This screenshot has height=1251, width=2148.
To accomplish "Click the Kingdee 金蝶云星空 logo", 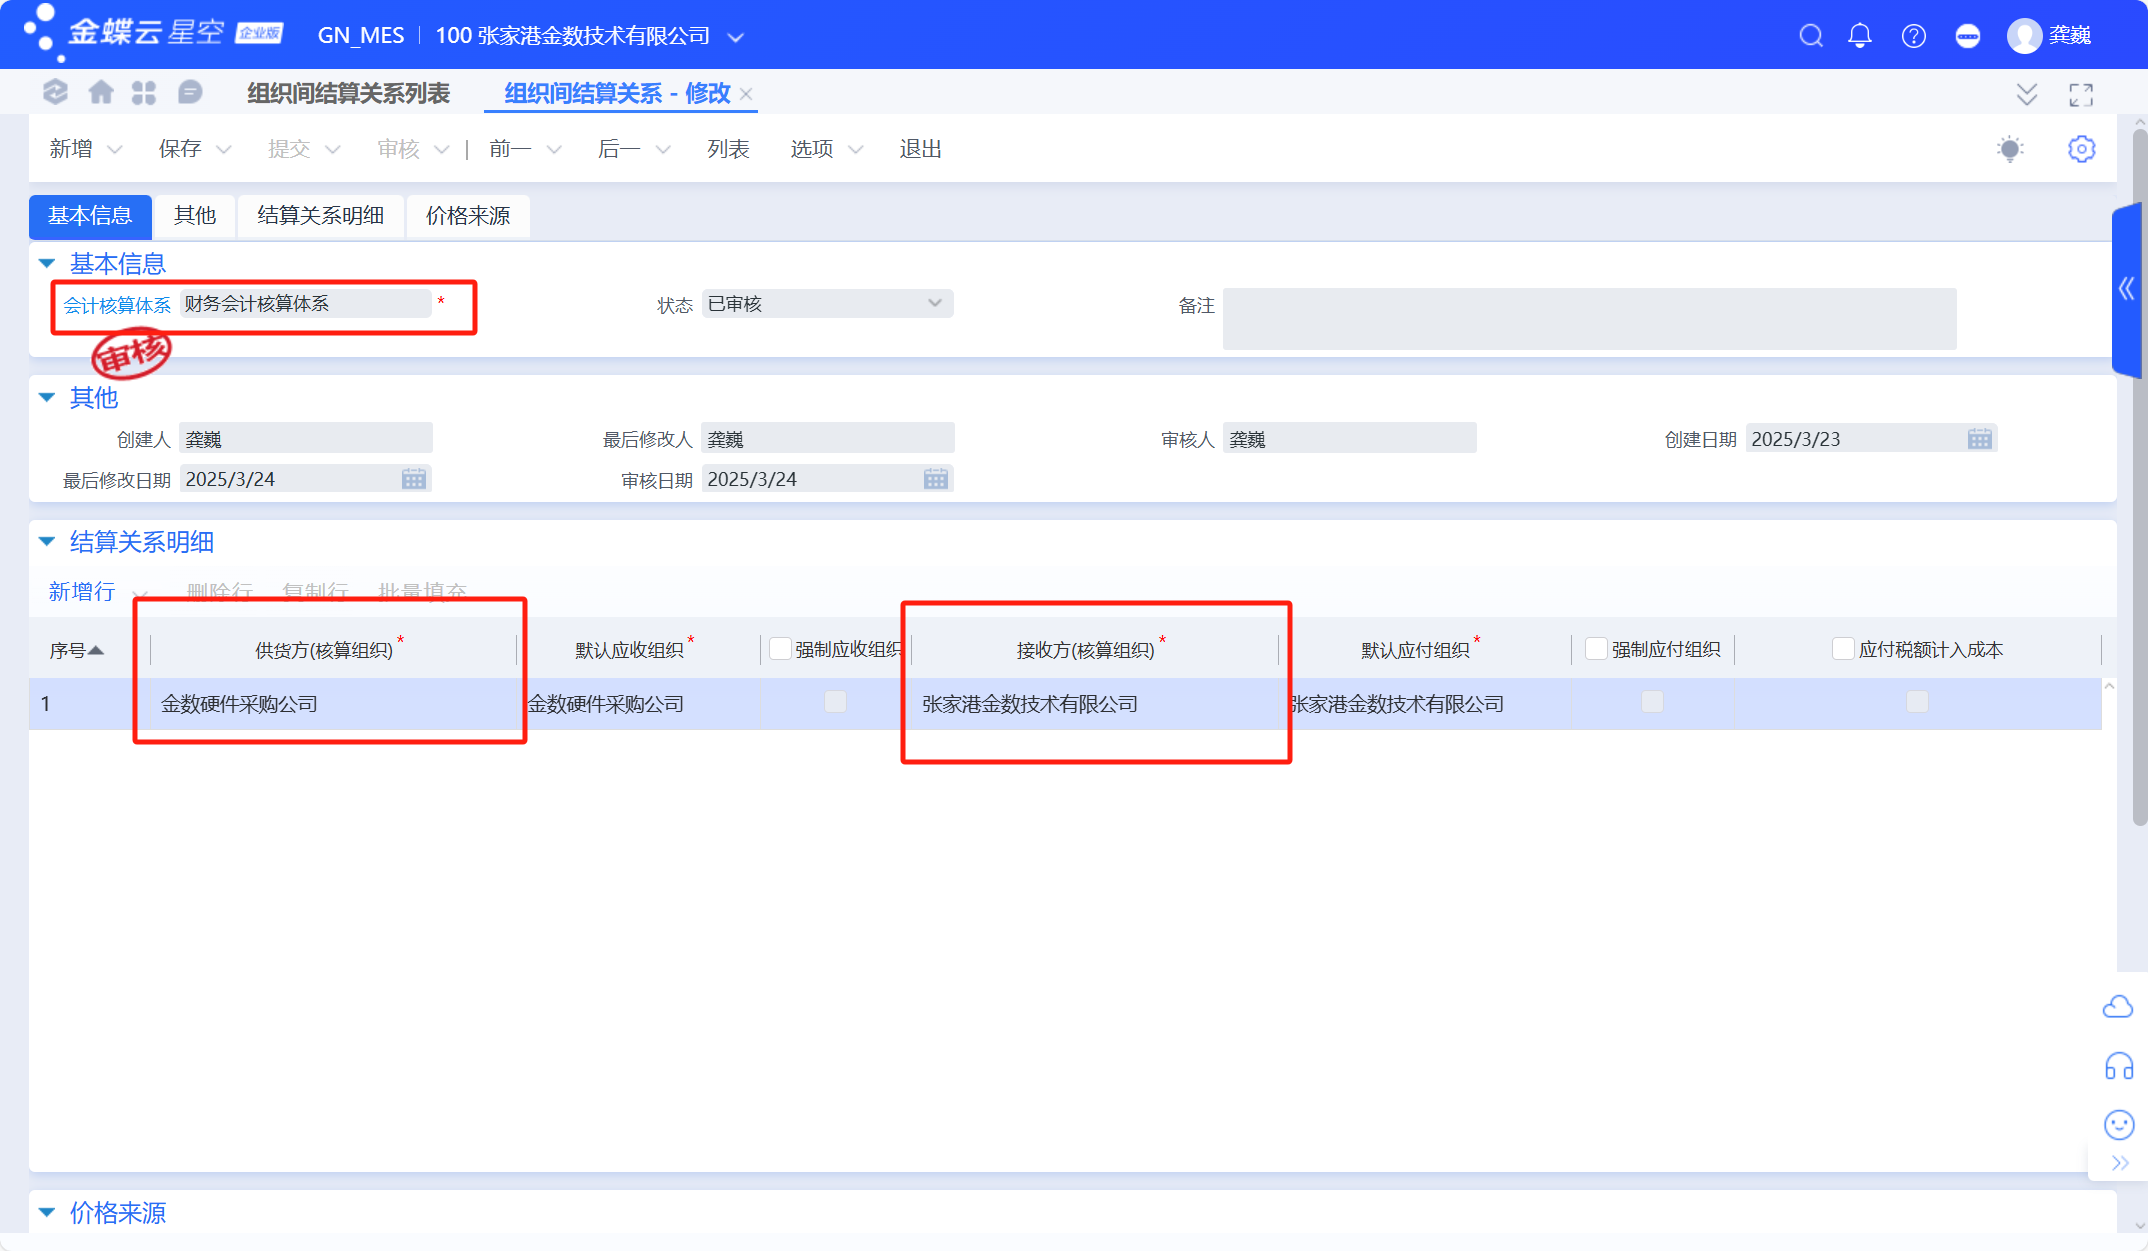I will coord(153,33).
